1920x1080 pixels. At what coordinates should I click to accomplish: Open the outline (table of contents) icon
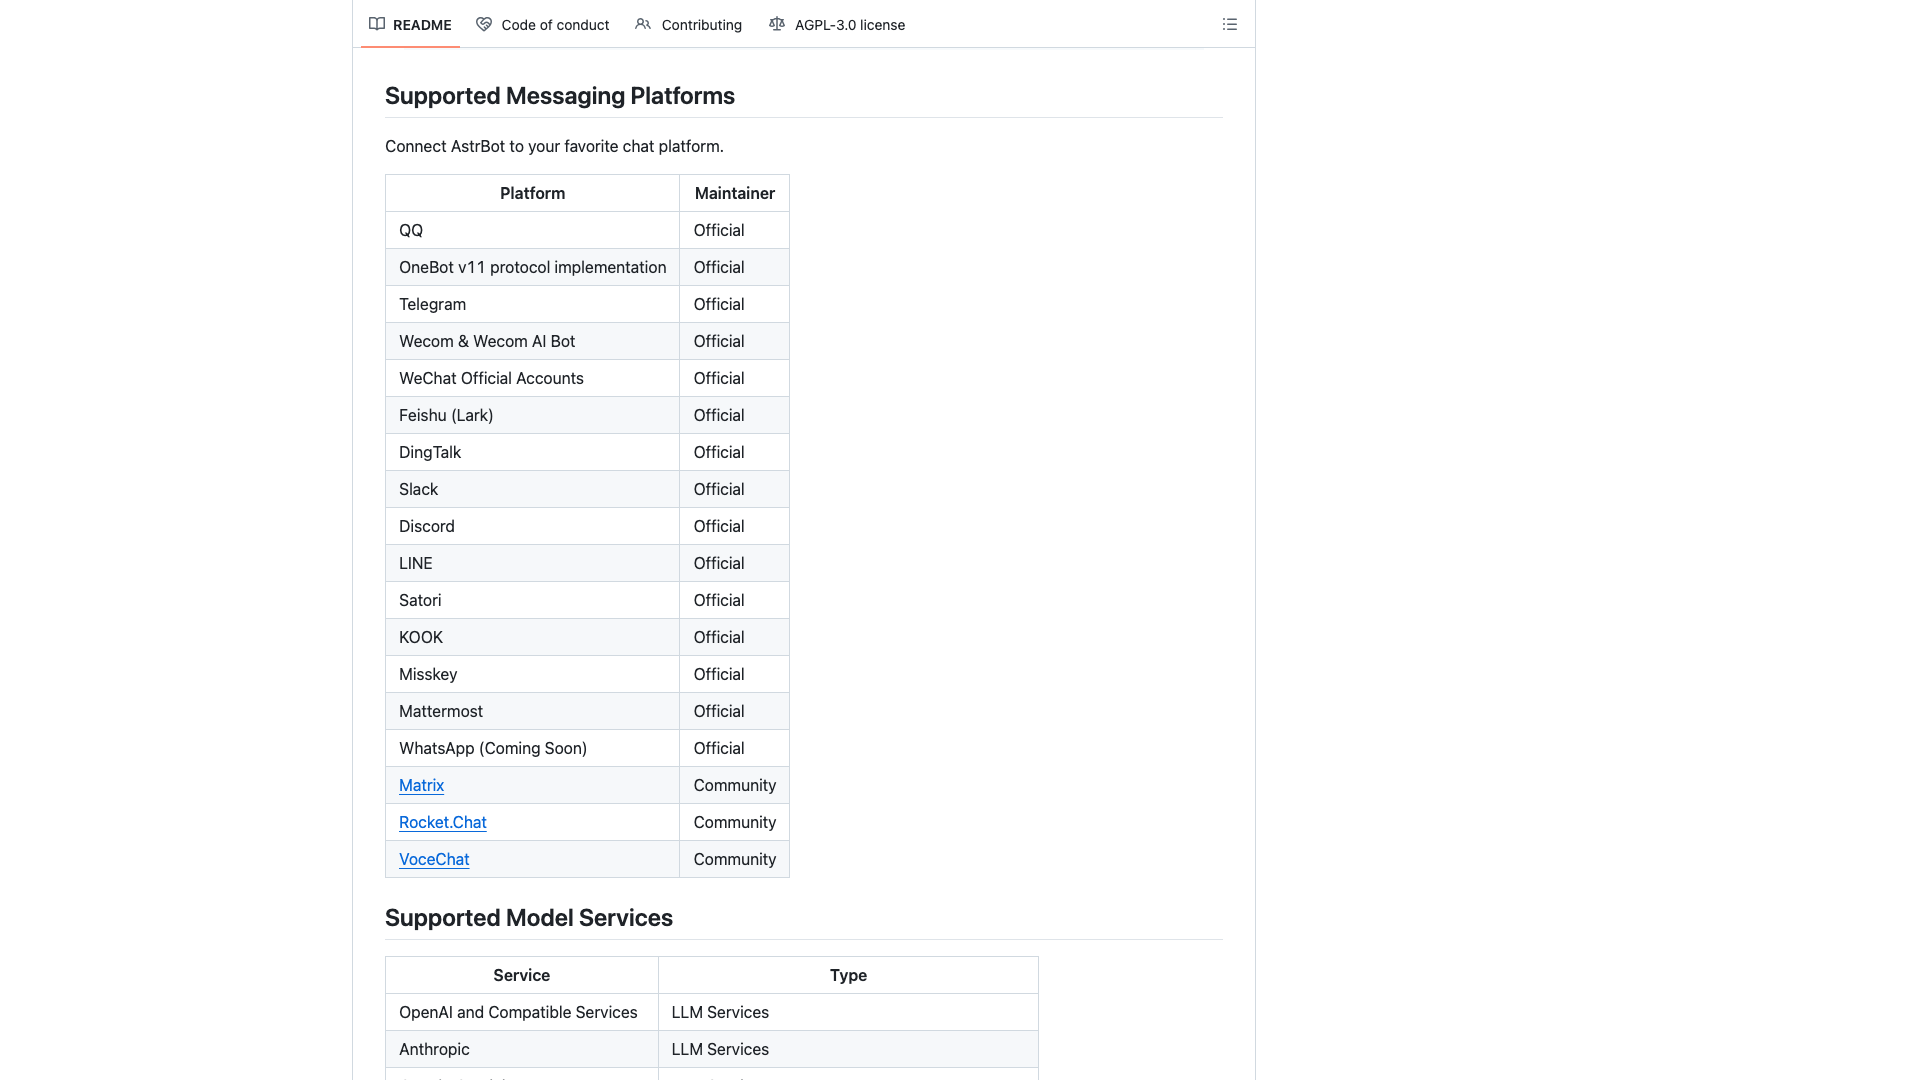coord(1229,24)
